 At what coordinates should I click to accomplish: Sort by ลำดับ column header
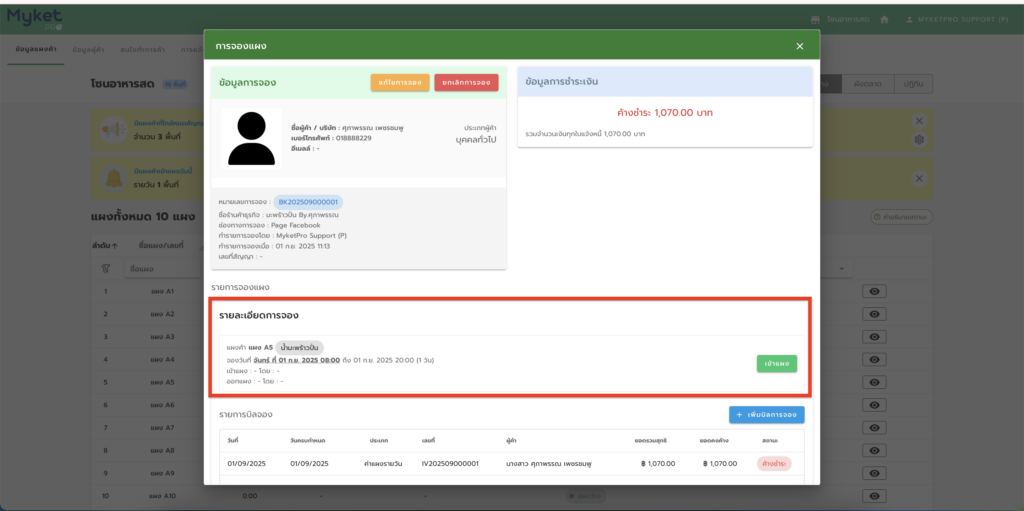tap(104, 246)
